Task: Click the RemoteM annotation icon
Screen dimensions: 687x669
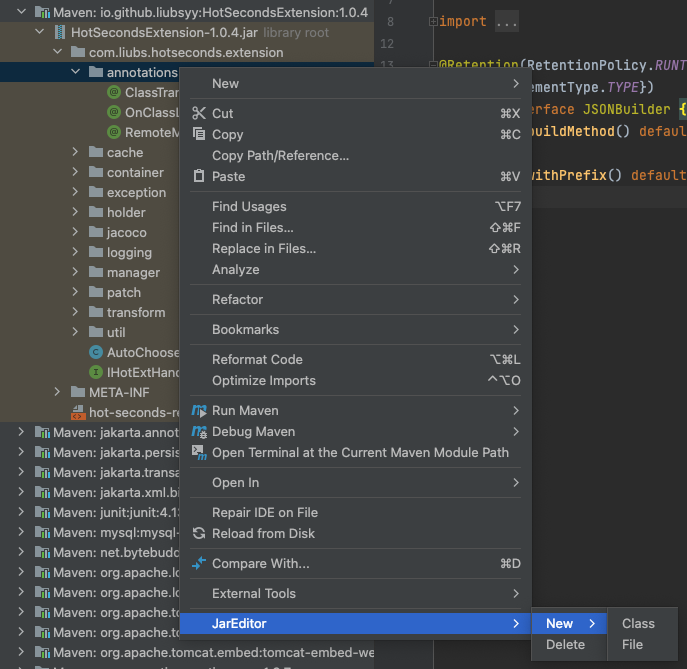Action: pos(114,132)
